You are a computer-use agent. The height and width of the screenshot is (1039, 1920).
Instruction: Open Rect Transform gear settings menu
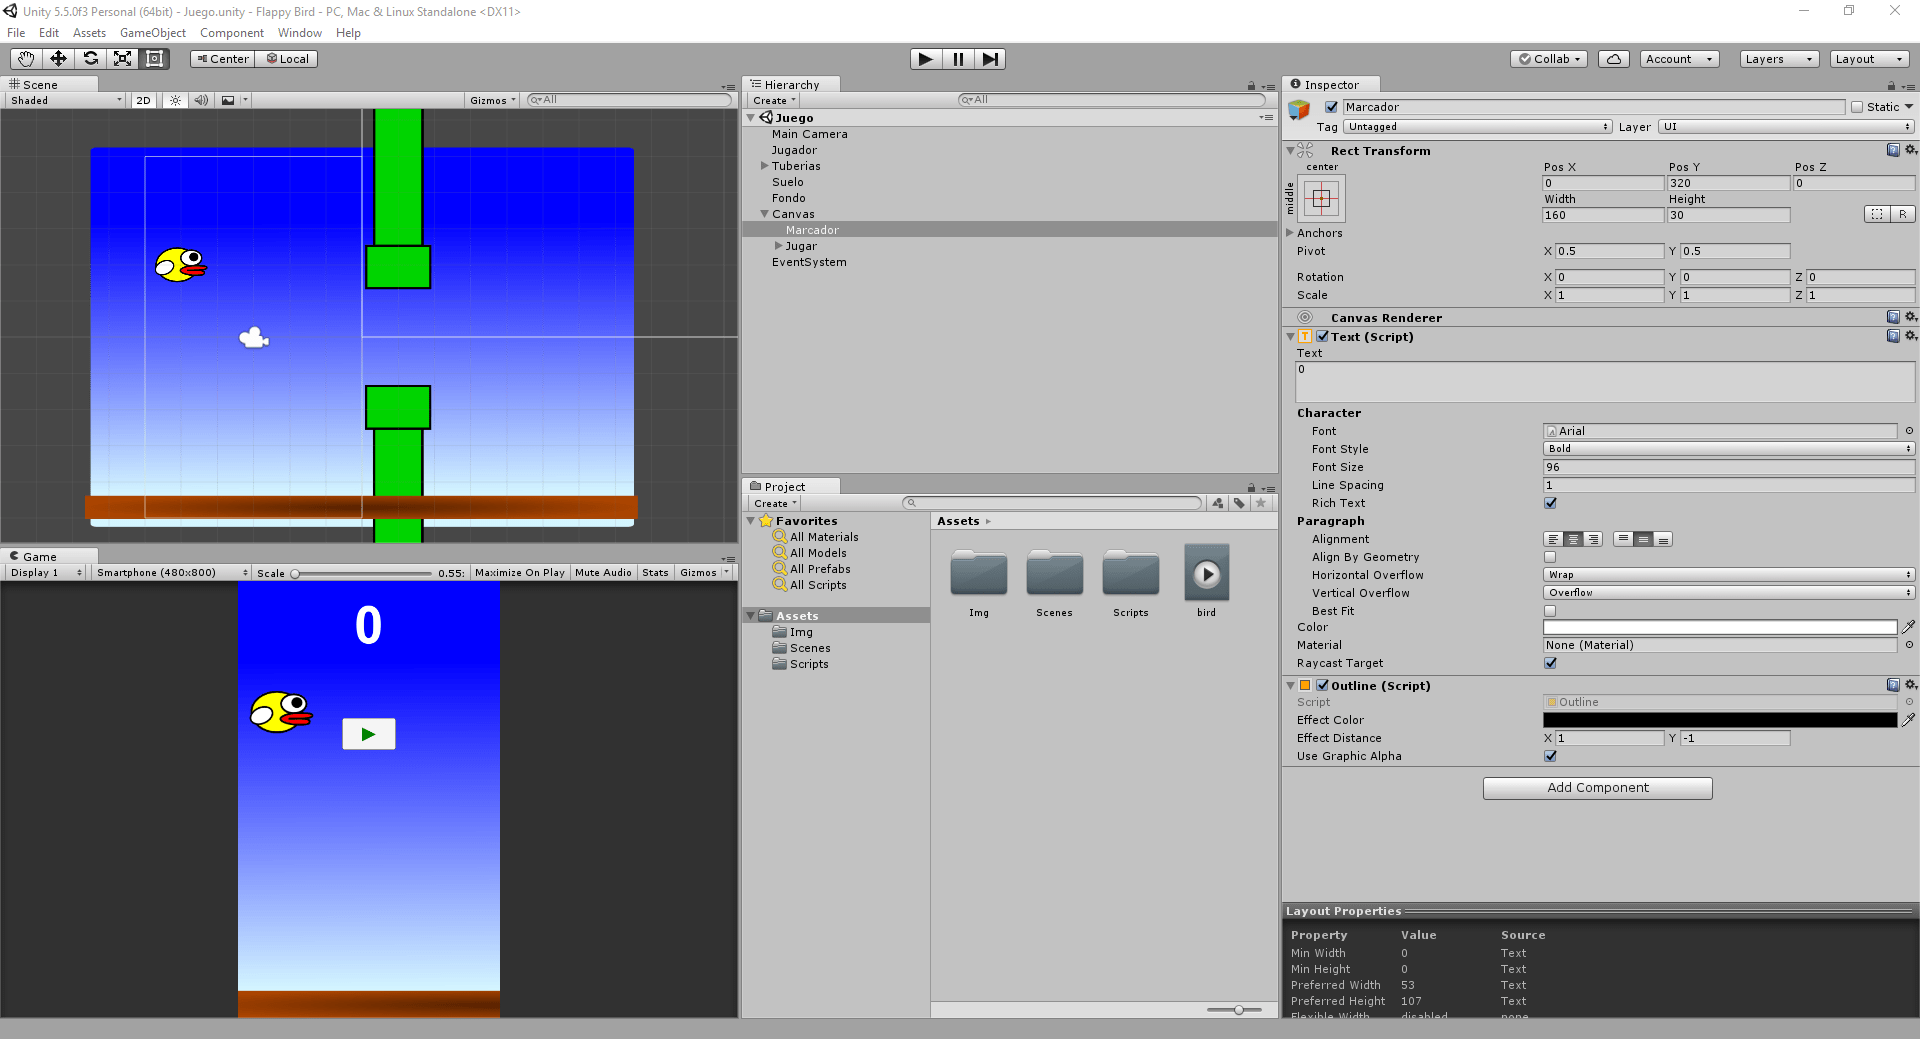[1911, 150]
